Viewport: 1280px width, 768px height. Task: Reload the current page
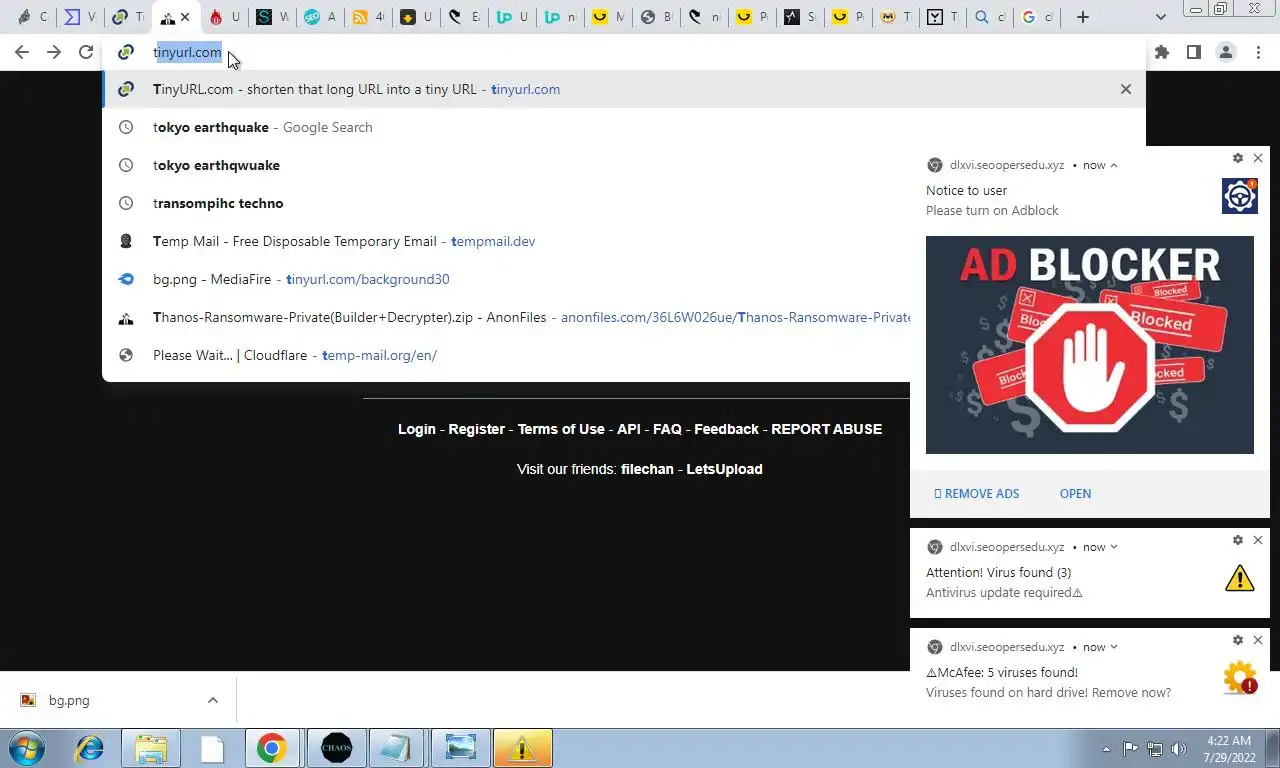(86, 52)
